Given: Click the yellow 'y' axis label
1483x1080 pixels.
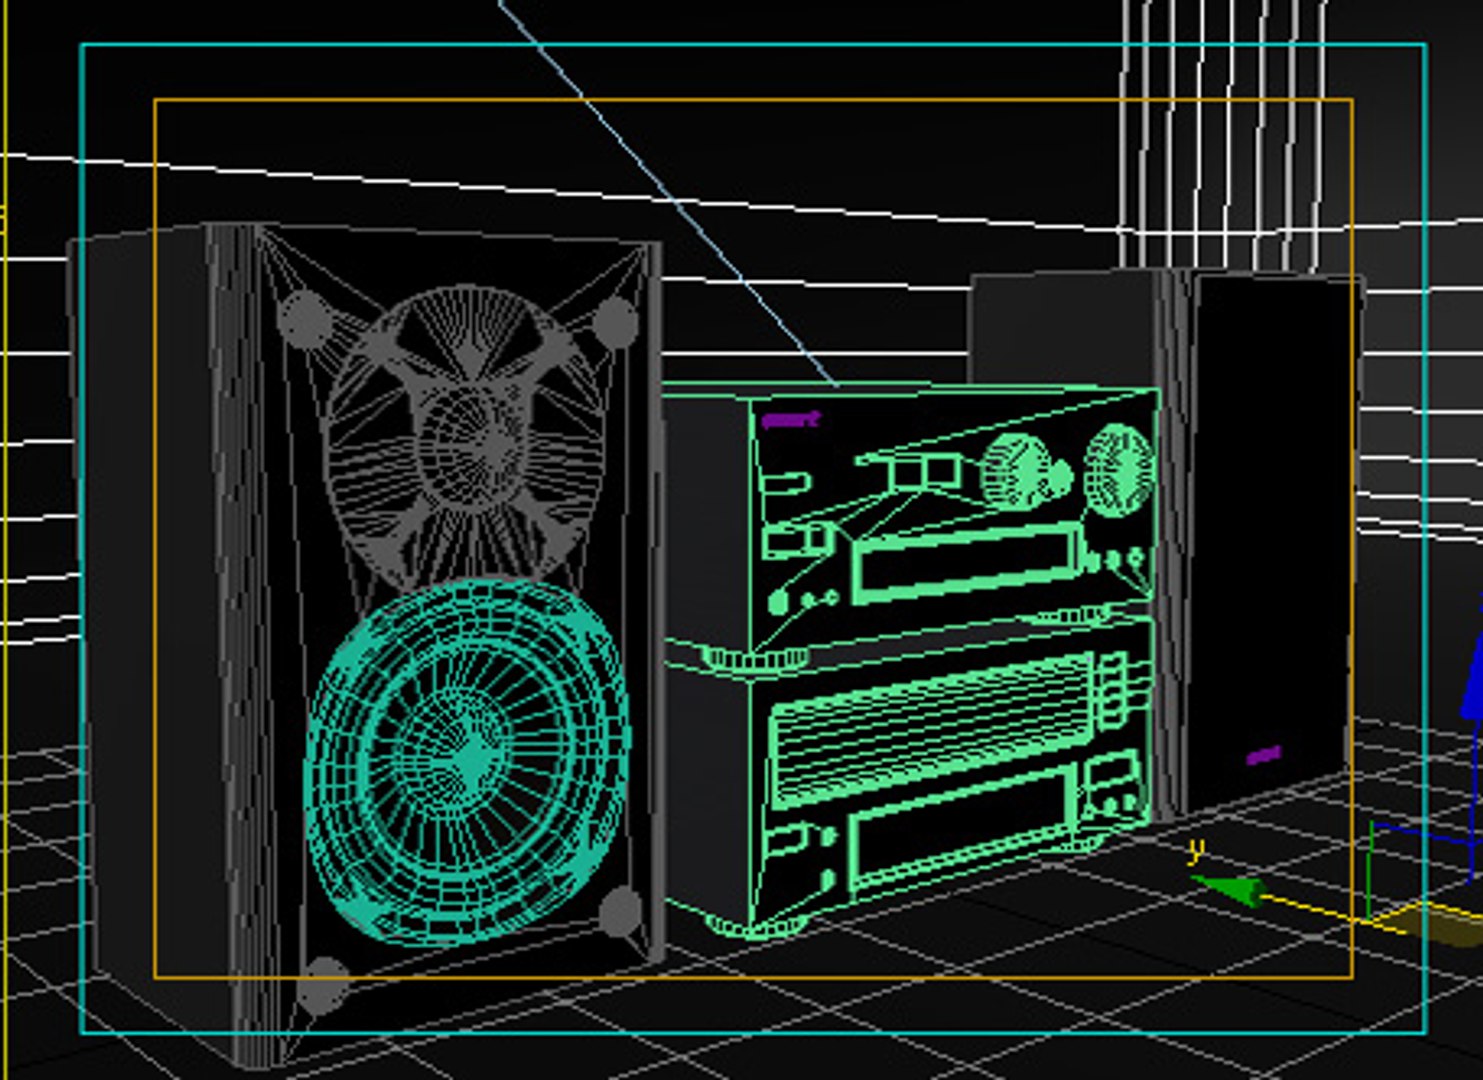Looking at the screenshot, I should (x=1196, y=851).
